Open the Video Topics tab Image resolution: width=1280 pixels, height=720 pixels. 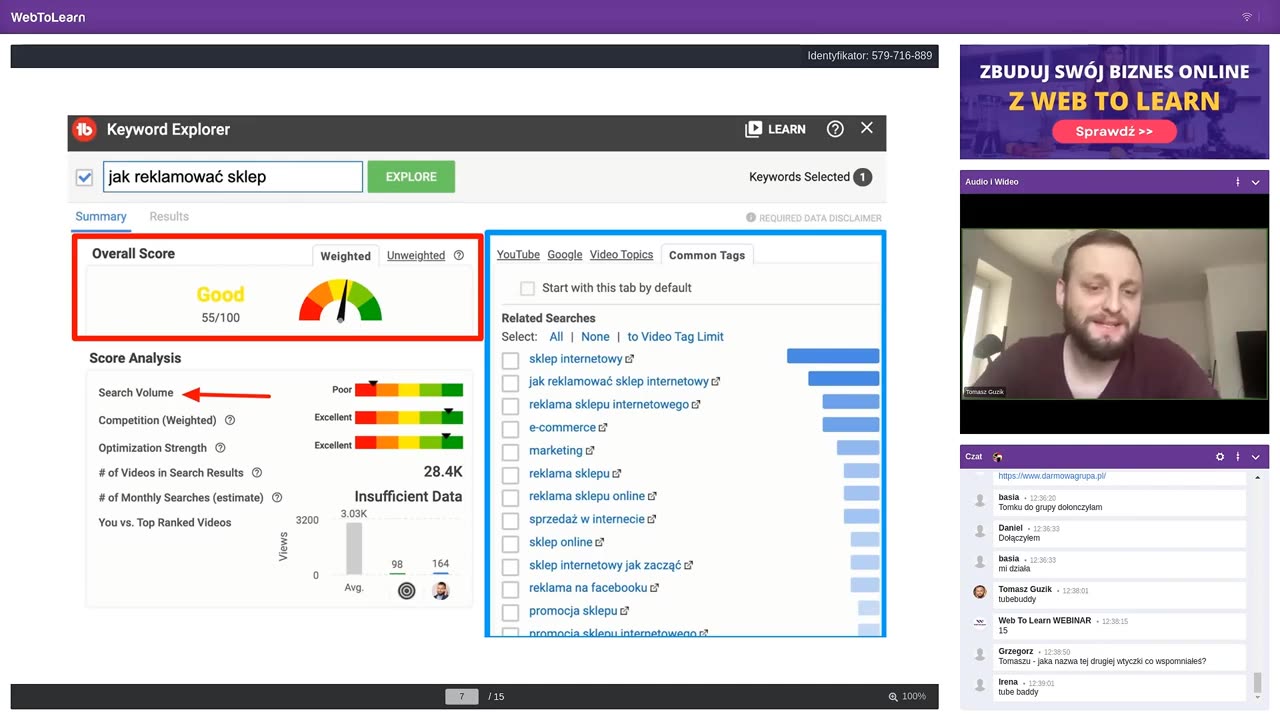coord(621,255)
